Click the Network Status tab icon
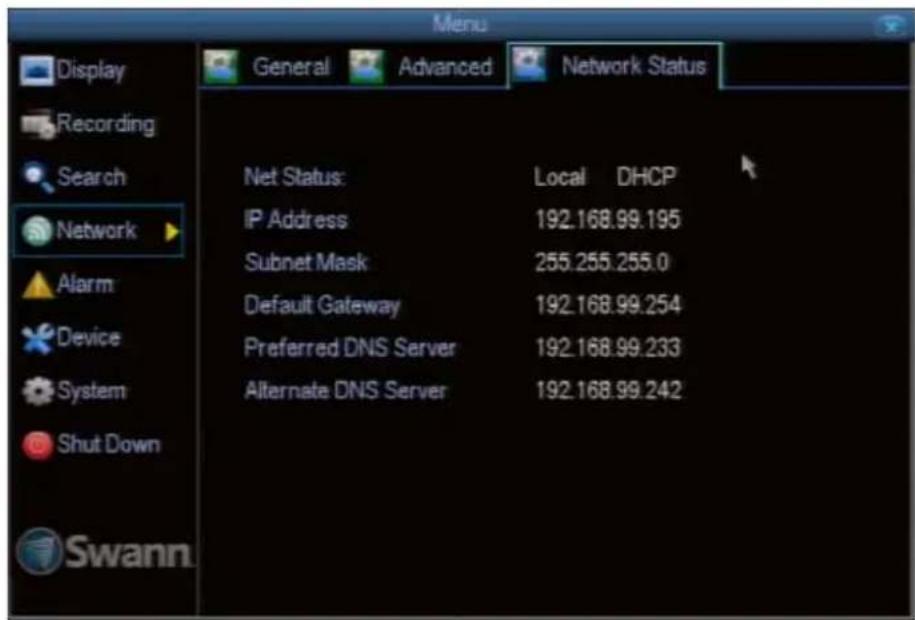This screenshot has height=620, width=915. click(529, 63)
